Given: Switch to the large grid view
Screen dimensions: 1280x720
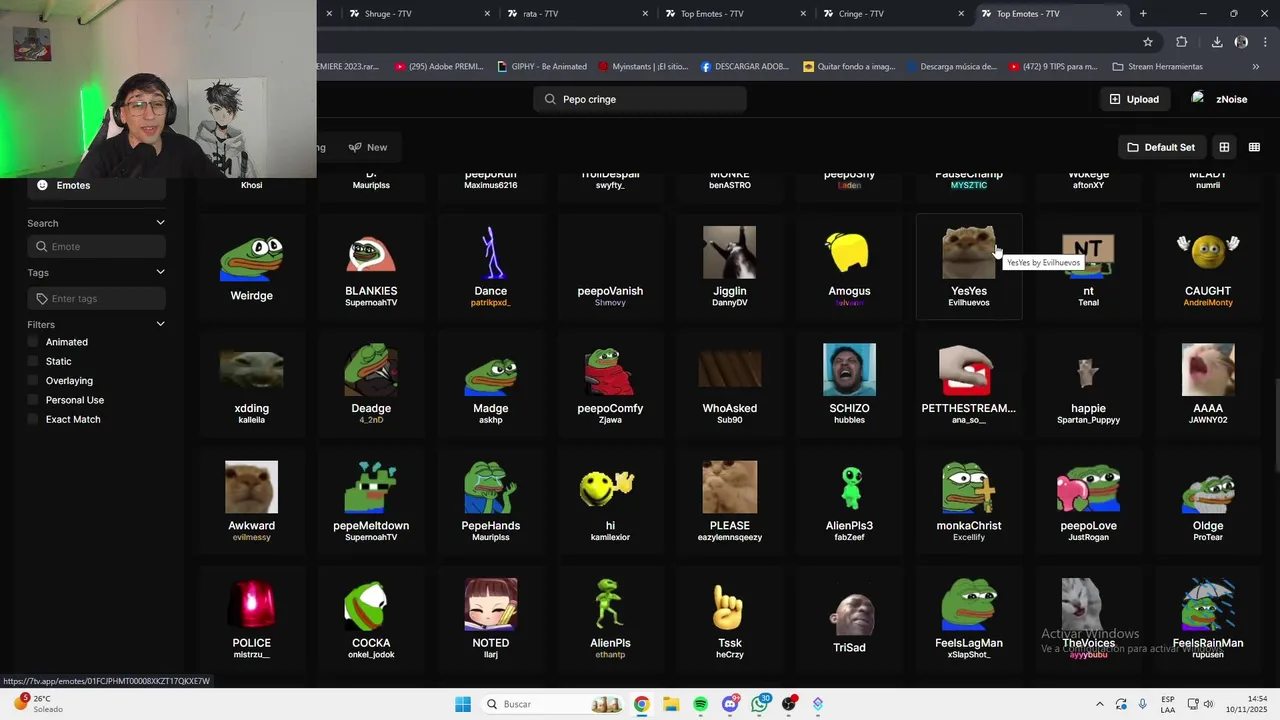Looking at the screenshot, I should [x=1224, y=147].
